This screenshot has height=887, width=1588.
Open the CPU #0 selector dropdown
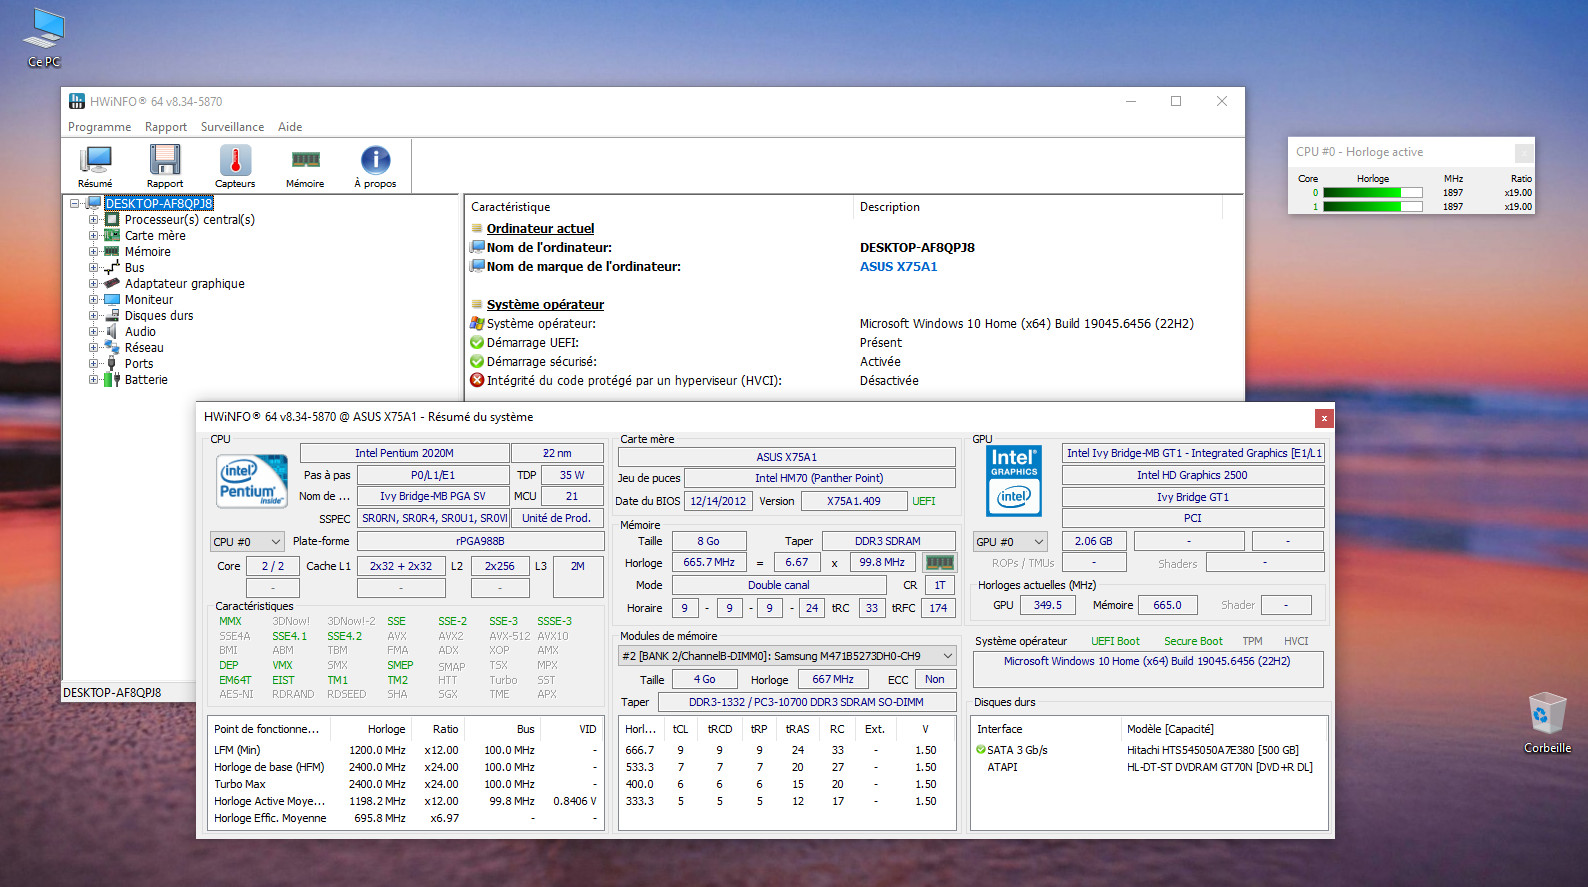(x=247, y=542)
